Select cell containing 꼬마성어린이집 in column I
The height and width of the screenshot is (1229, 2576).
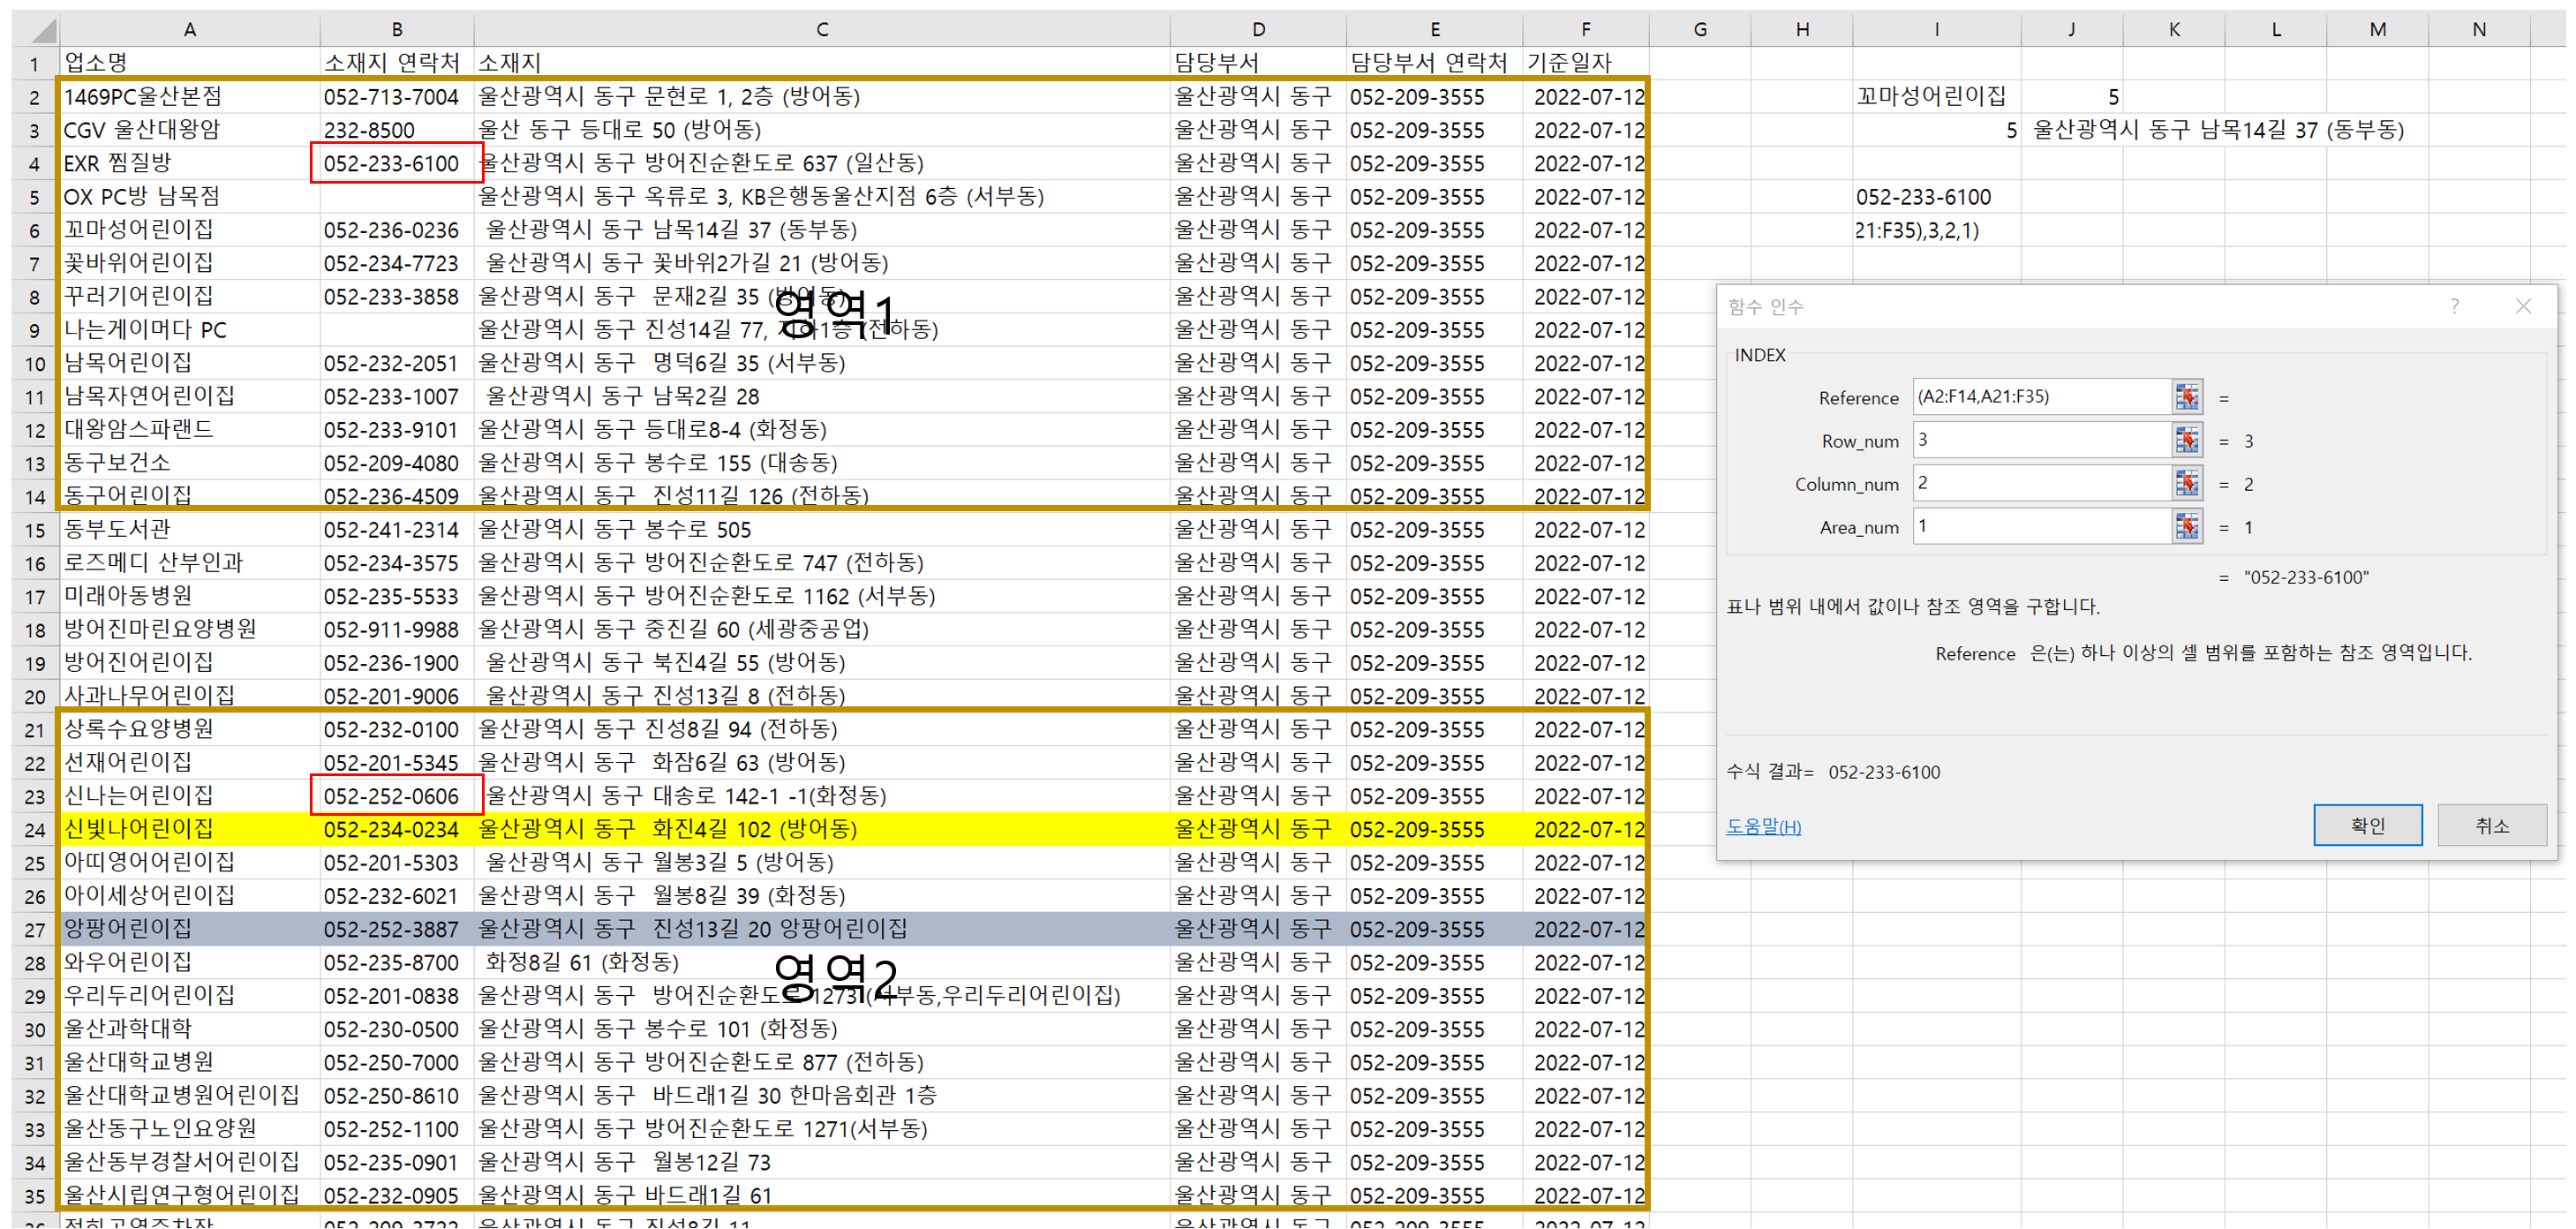[x=1931, y=96]
